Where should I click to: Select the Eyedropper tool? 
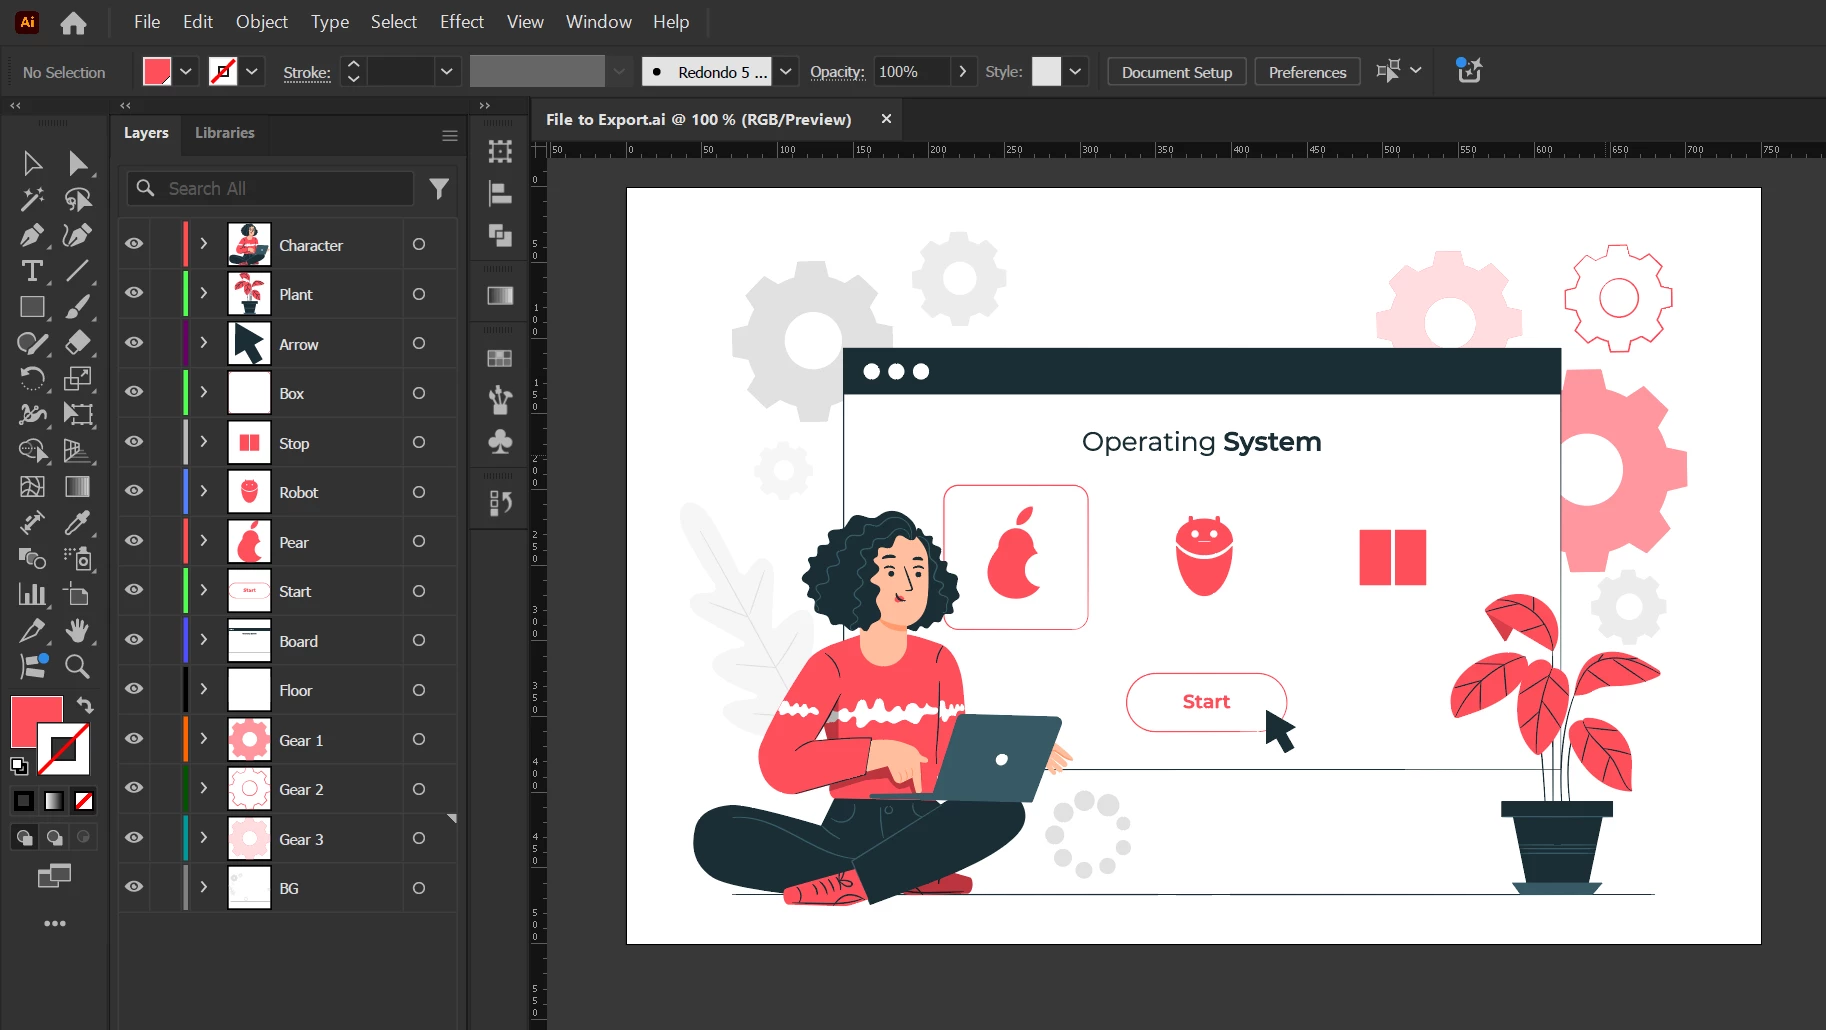click(x=78, y=523)
